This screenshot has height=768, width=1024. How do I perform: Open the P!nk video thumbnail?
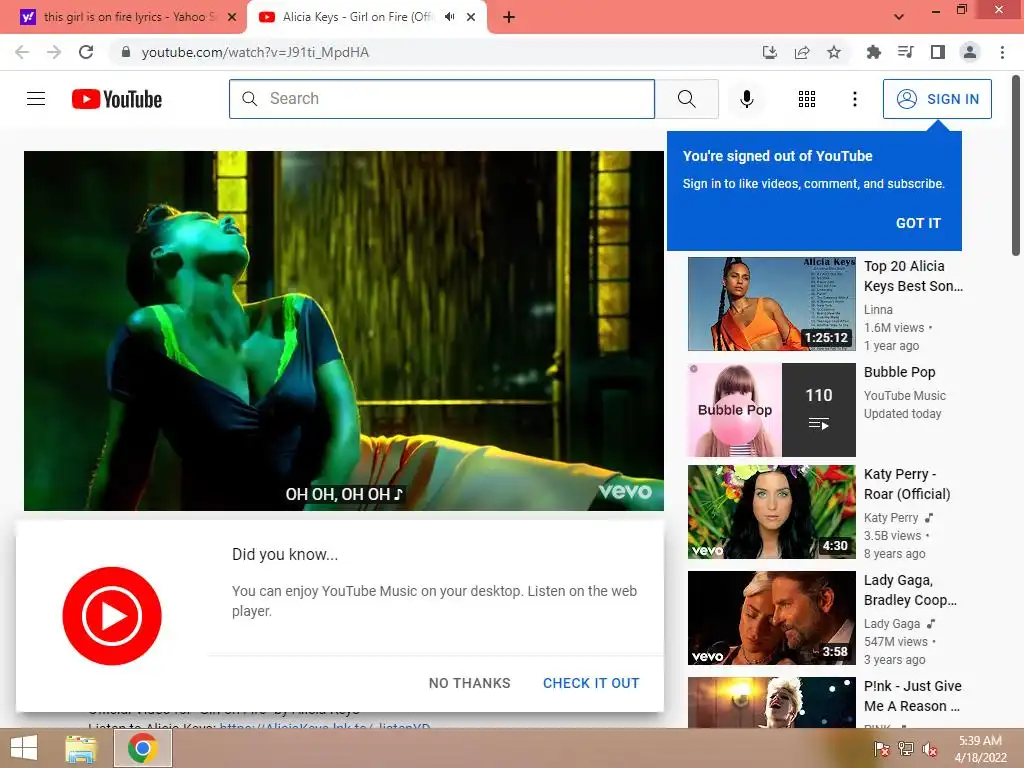point(771,702)
